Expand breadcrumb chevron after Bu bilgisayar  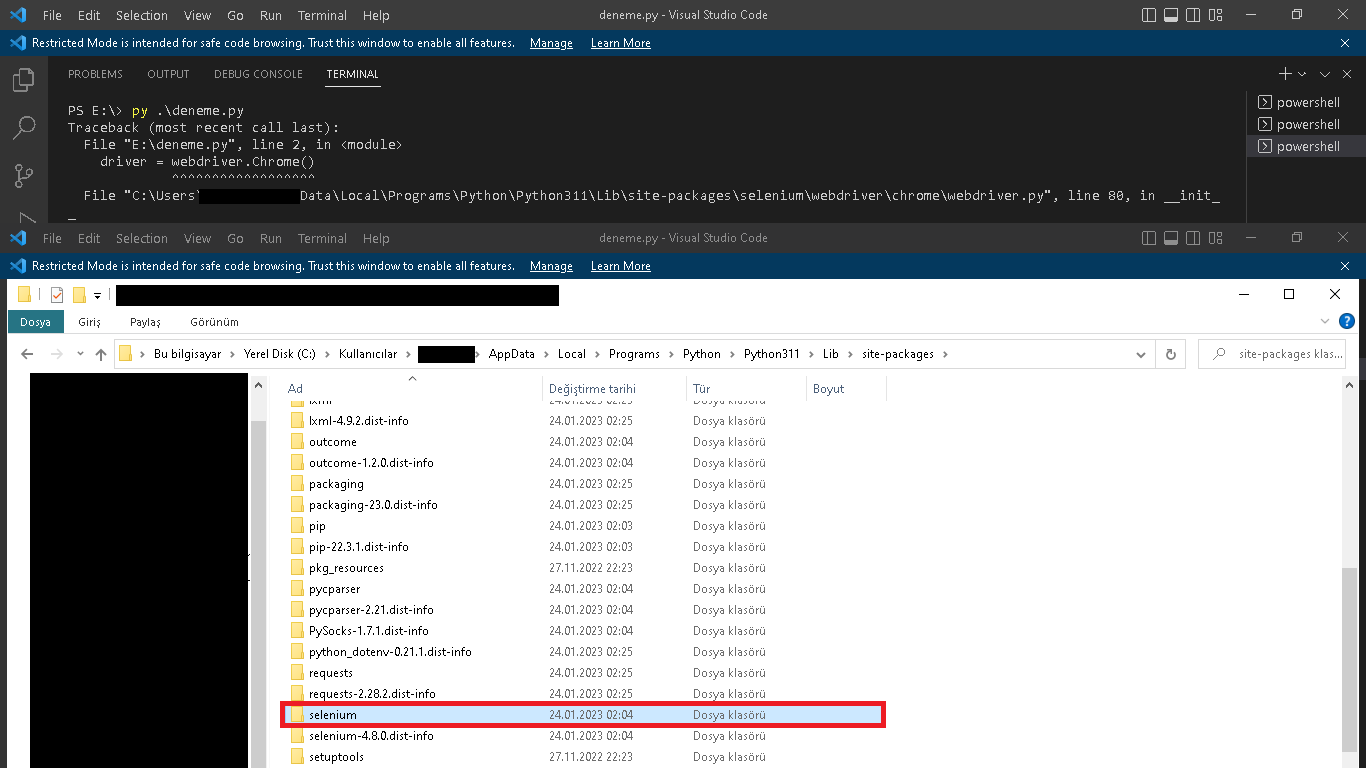coord(232,354)
